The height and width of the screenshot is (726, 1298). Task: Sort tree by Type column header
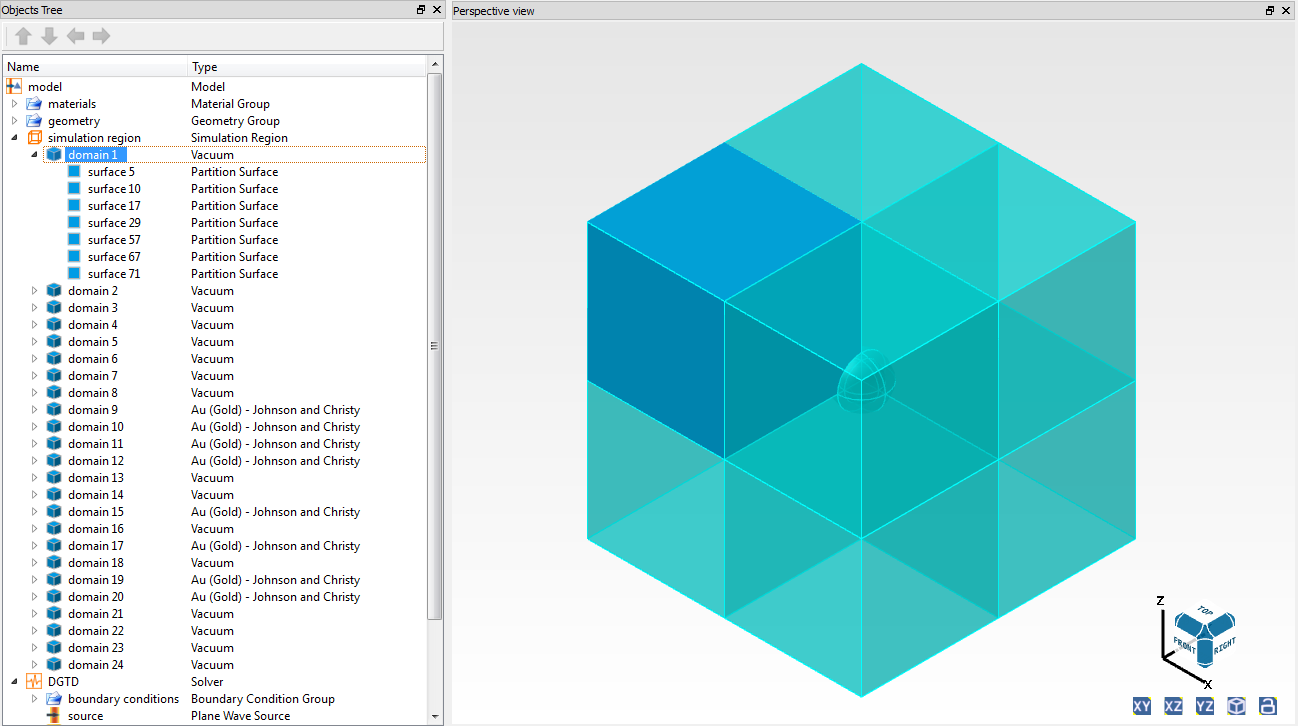(x=308, y=67)
